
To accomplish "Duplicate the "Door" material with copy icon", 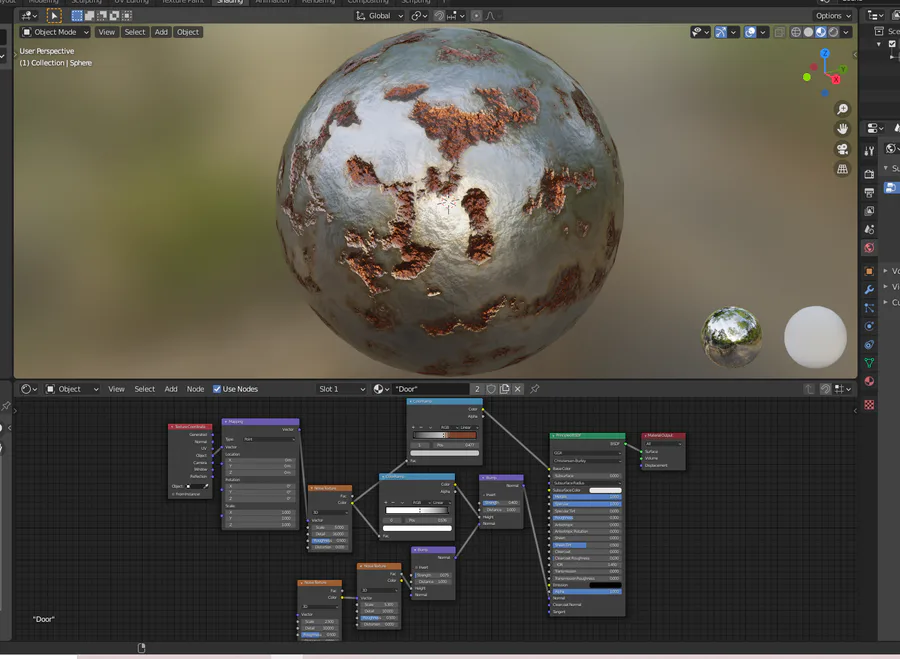I will (505, 389).
